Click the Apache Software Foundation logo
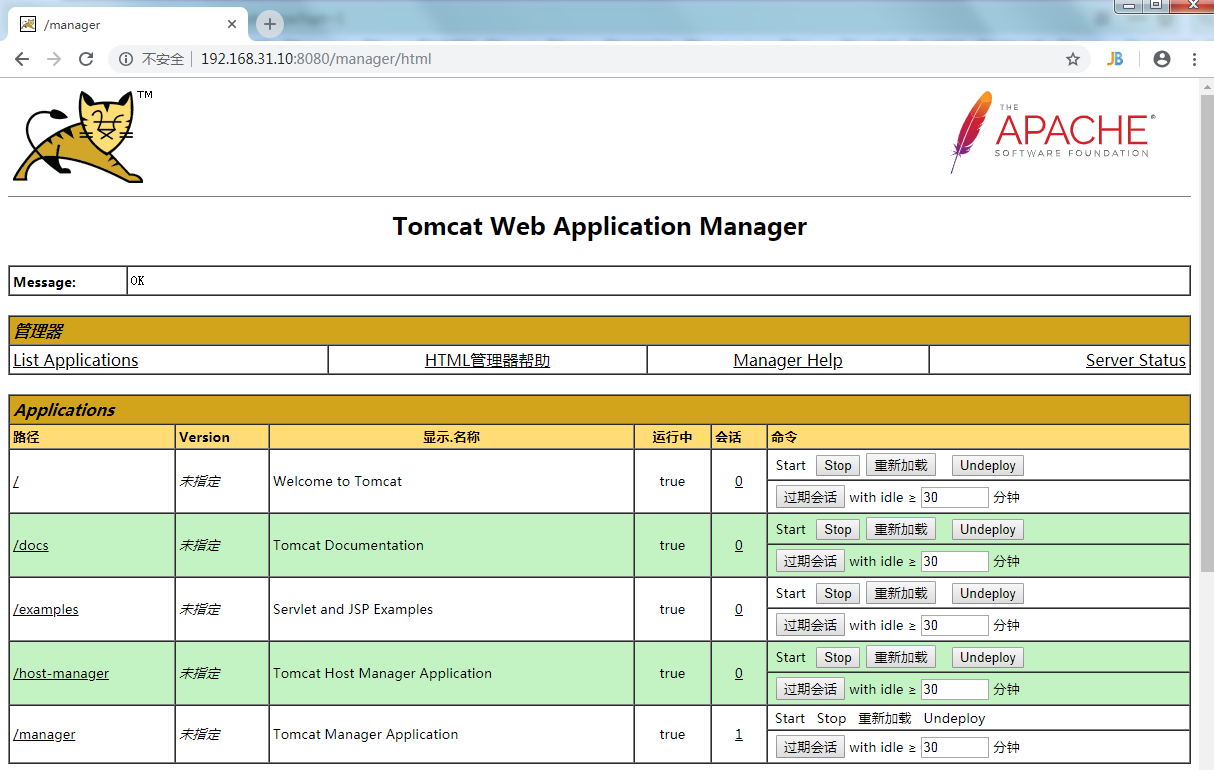 tap(1052, 132)
